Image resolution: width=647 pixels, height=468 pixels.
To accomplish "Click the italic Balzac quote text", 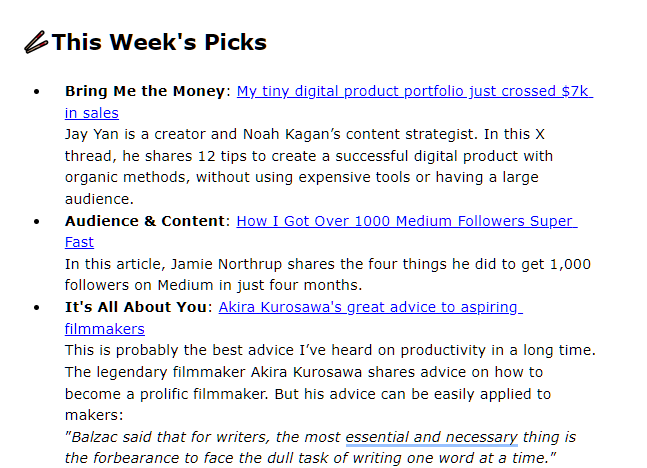I will [x=320, y=447].
